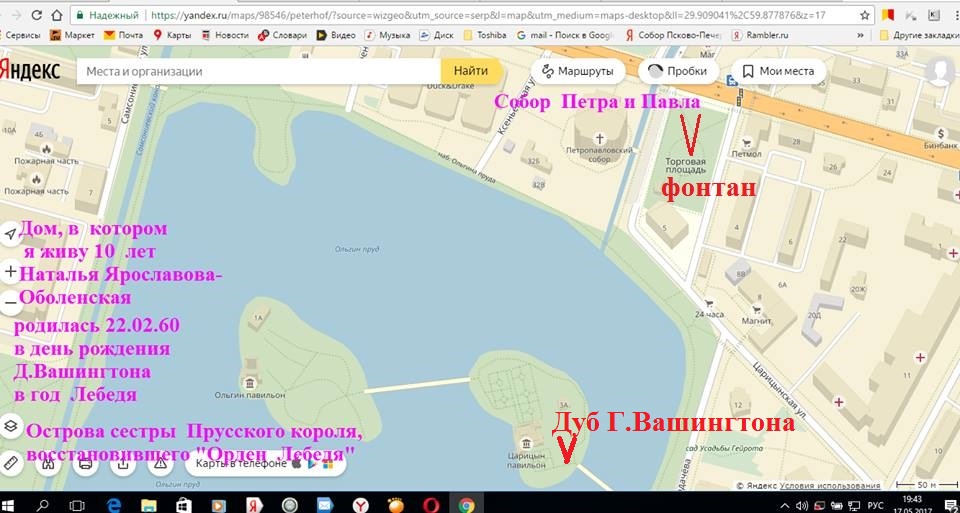960x513 pixels.
Task: Bookmark this page with the star icon
Action: coord(864,15)
